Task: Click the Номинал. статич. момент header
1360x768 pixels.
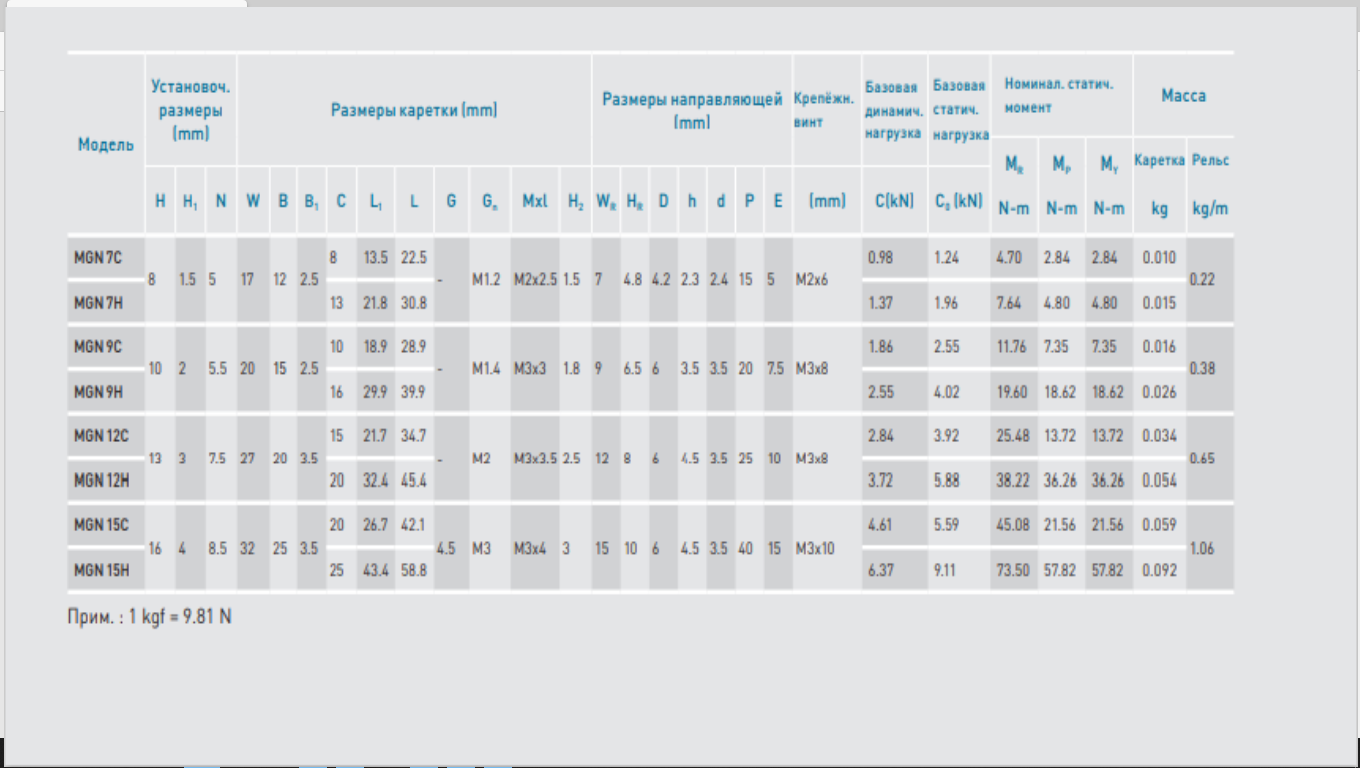Action: coord(1059,96)
